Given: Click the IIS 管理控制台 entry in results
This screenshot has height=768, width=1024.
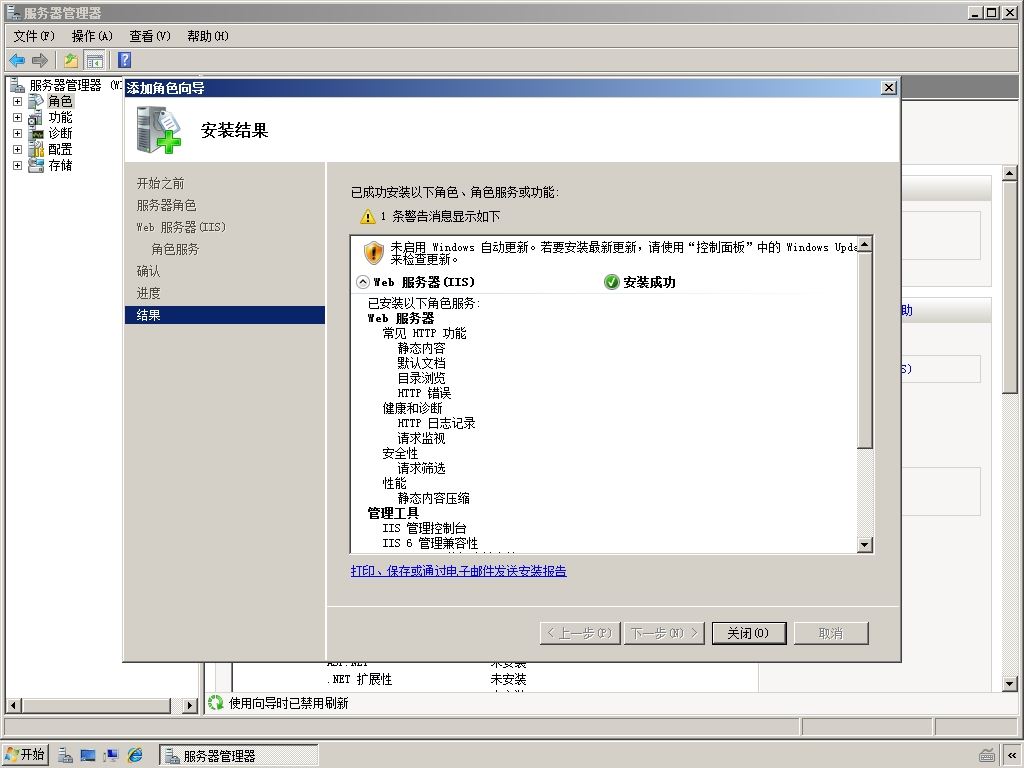Looking at the screenshot, I should pyautogui.click(x=424, y=528).
